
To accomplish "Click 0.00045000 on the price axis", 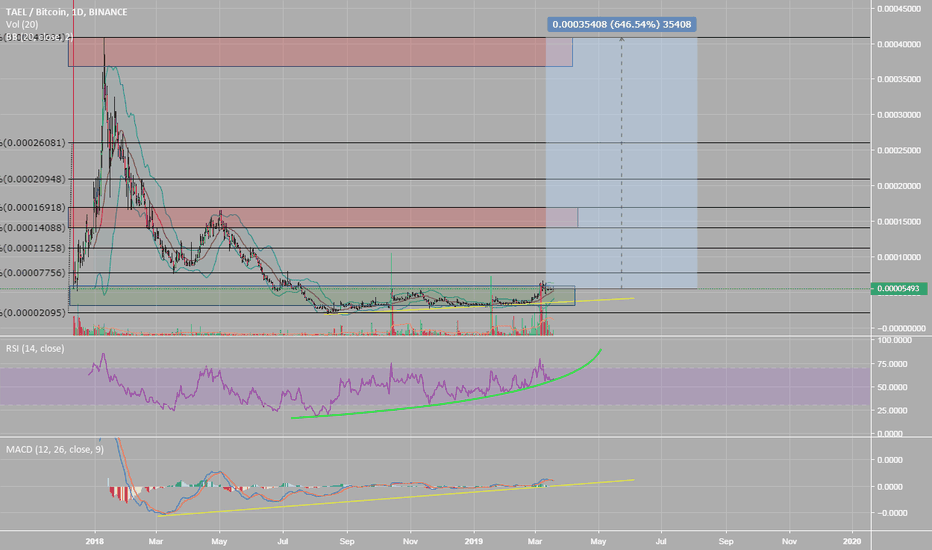I will click(899, 8).
